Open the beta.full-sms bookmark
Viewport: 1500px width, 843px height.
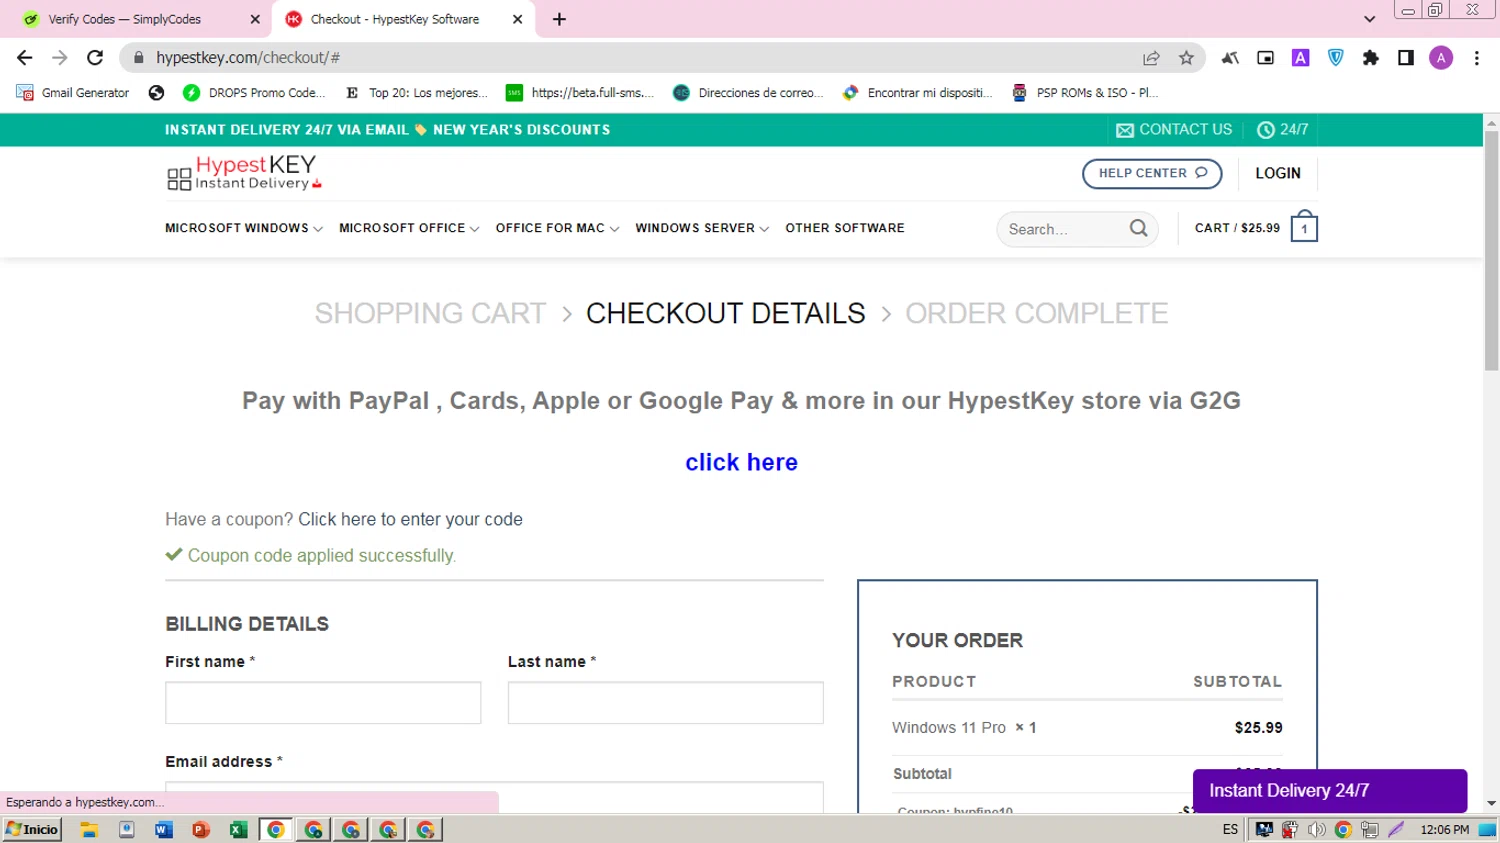(x=580, y=93)
